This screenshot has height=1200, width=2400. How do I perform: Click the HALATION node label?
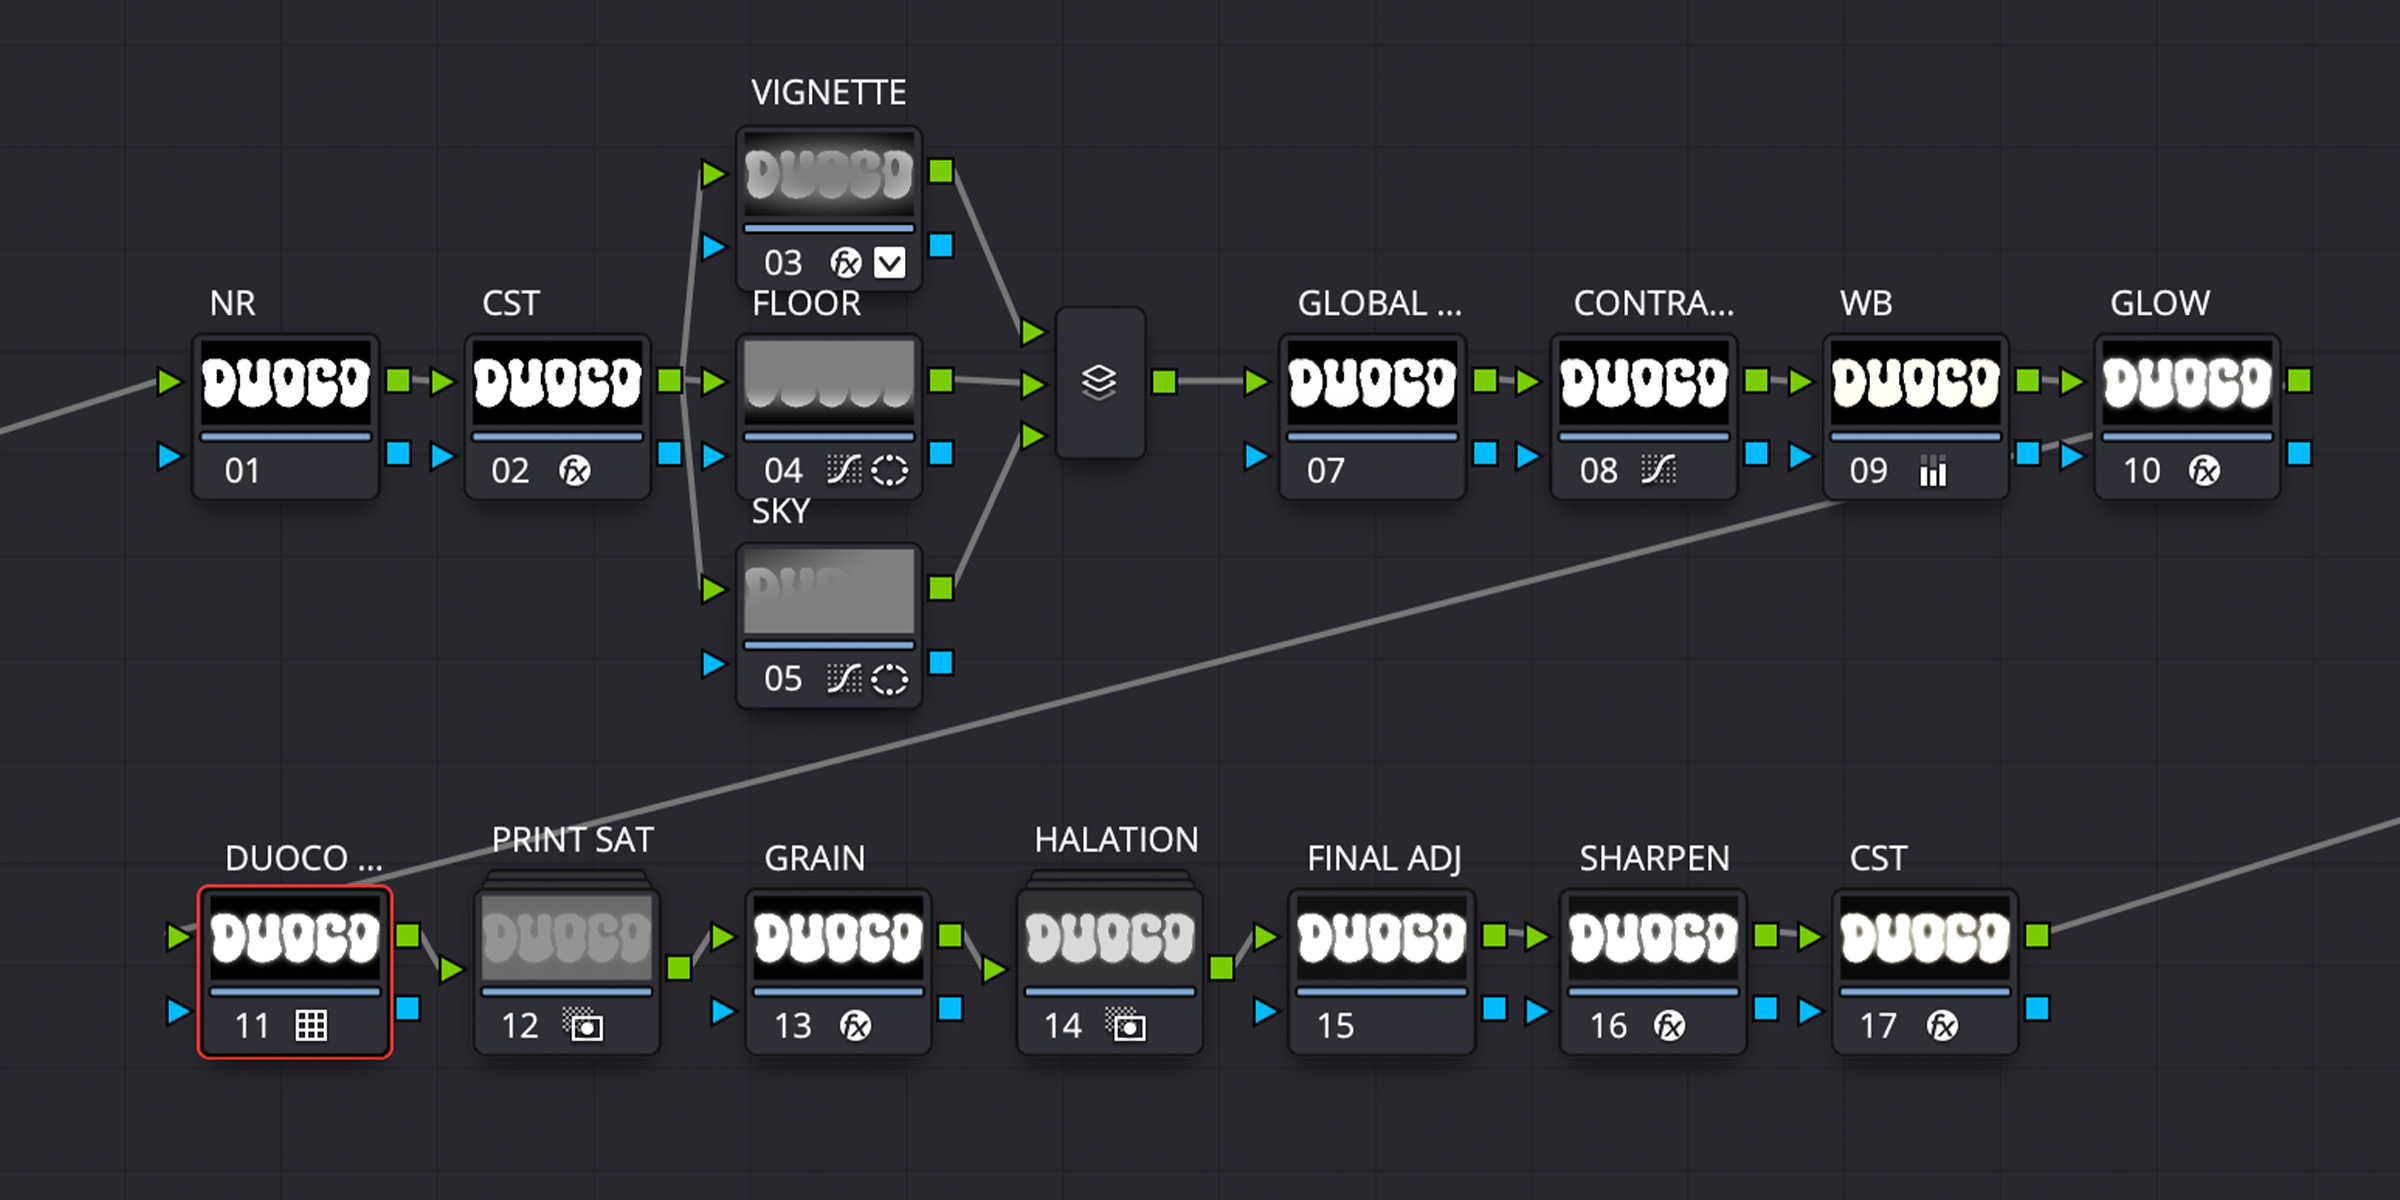[1116, 840]
